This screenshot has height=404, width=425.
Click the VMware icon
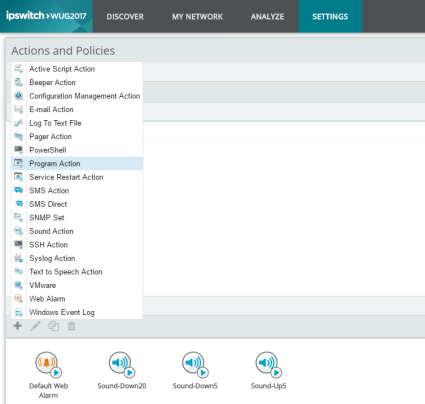click(19, 285)
